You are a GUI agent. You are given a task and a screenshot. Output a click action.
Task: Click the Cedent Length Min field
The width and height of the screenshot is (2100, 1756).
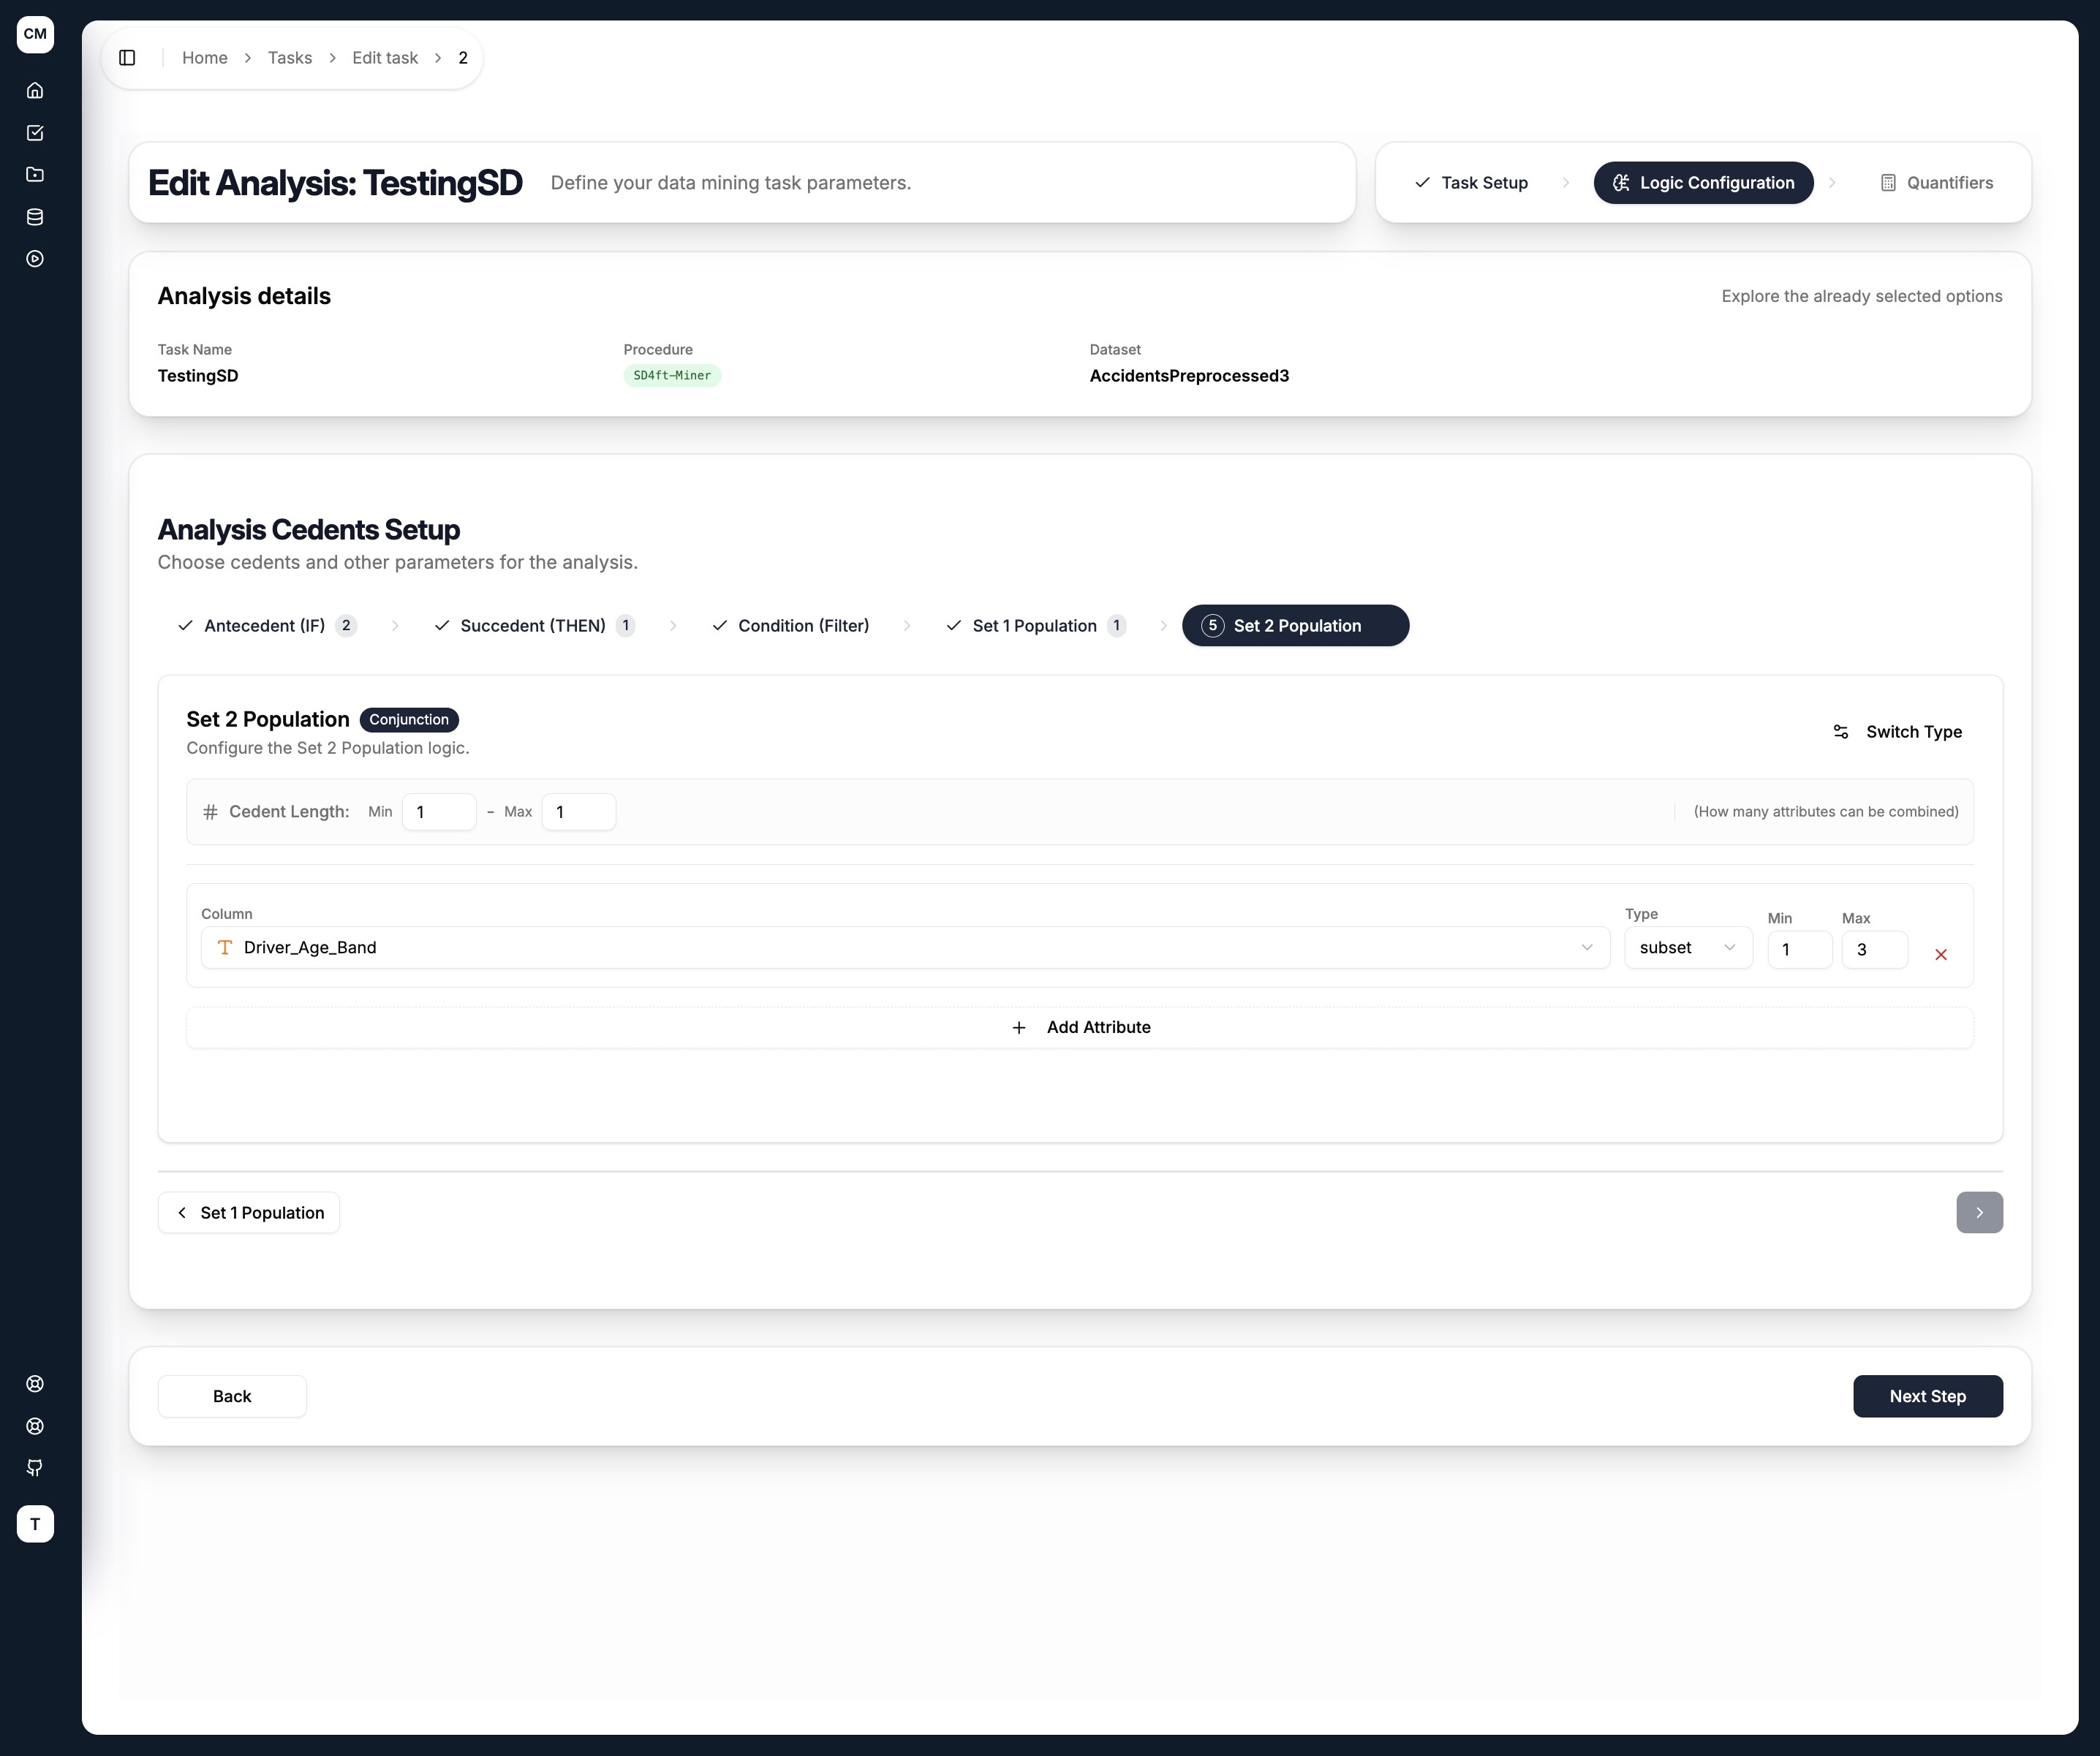tap(439, 812)
